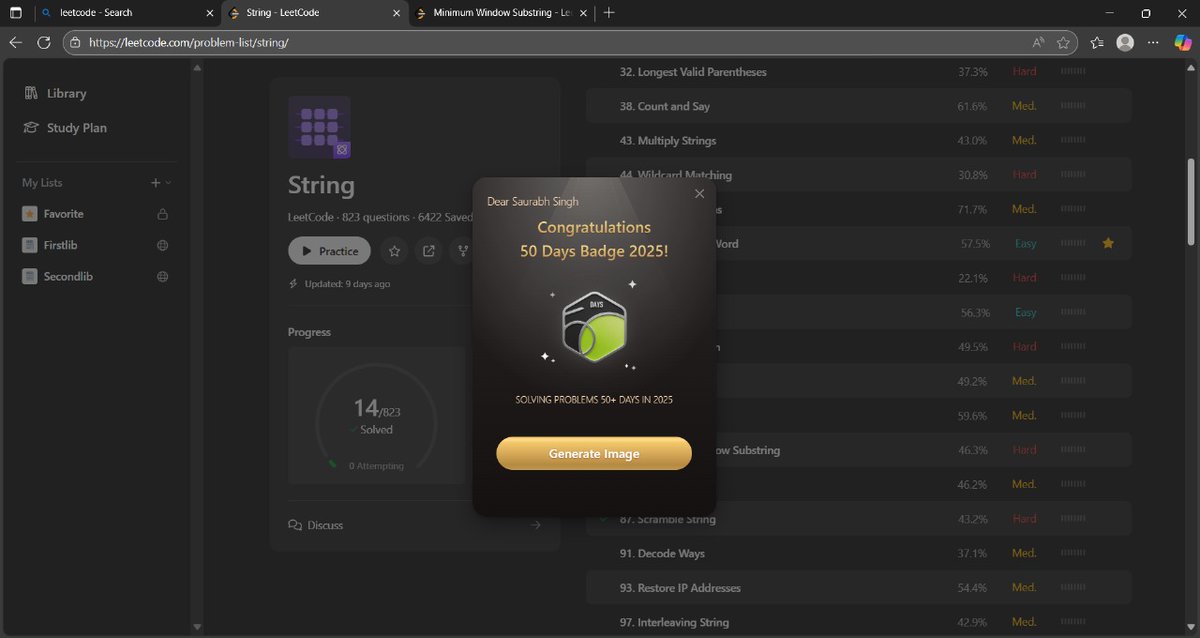Screen dimensions: 1200x638
Task: Click the fork icon beside the Practice button
Action: click(x=462, y=251)
